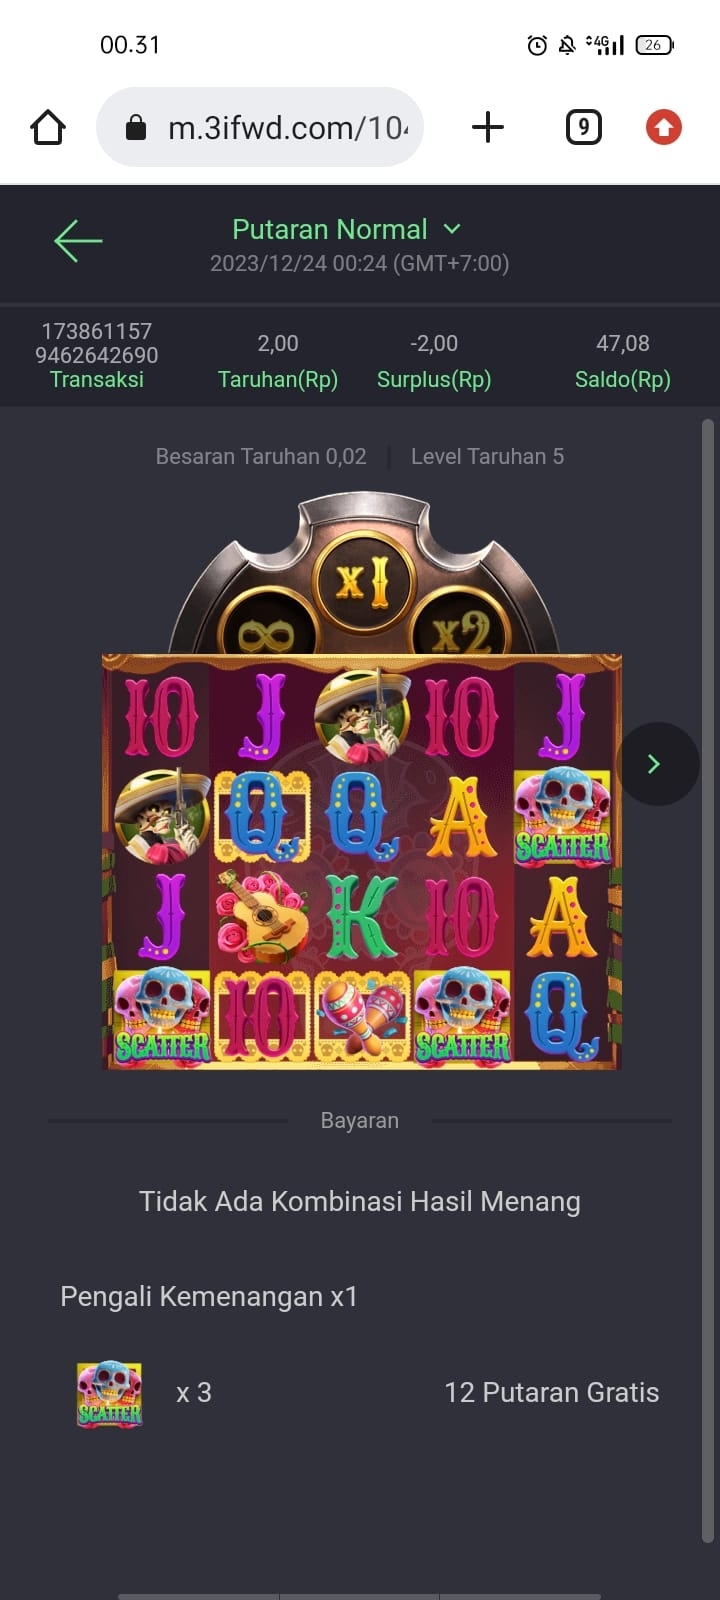
Task: Open the tab switcher showing 9
Action: [x=584, y=127]
